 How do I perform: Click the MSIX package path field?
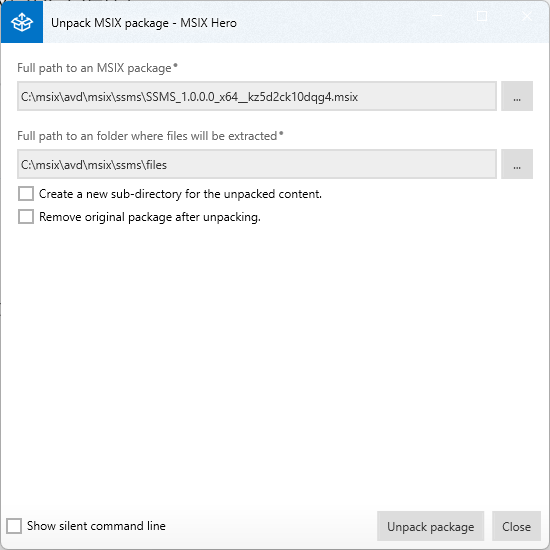point(257,96)
